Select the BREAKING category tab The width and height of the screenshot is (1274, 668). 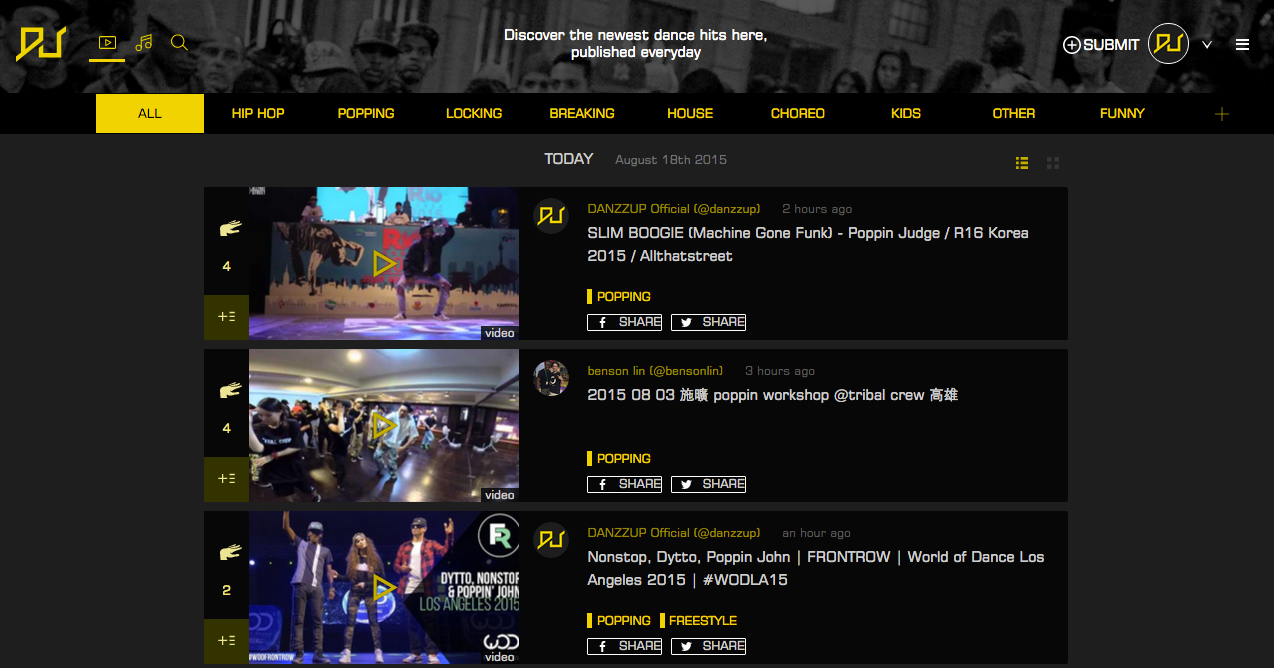pos(582,113)
